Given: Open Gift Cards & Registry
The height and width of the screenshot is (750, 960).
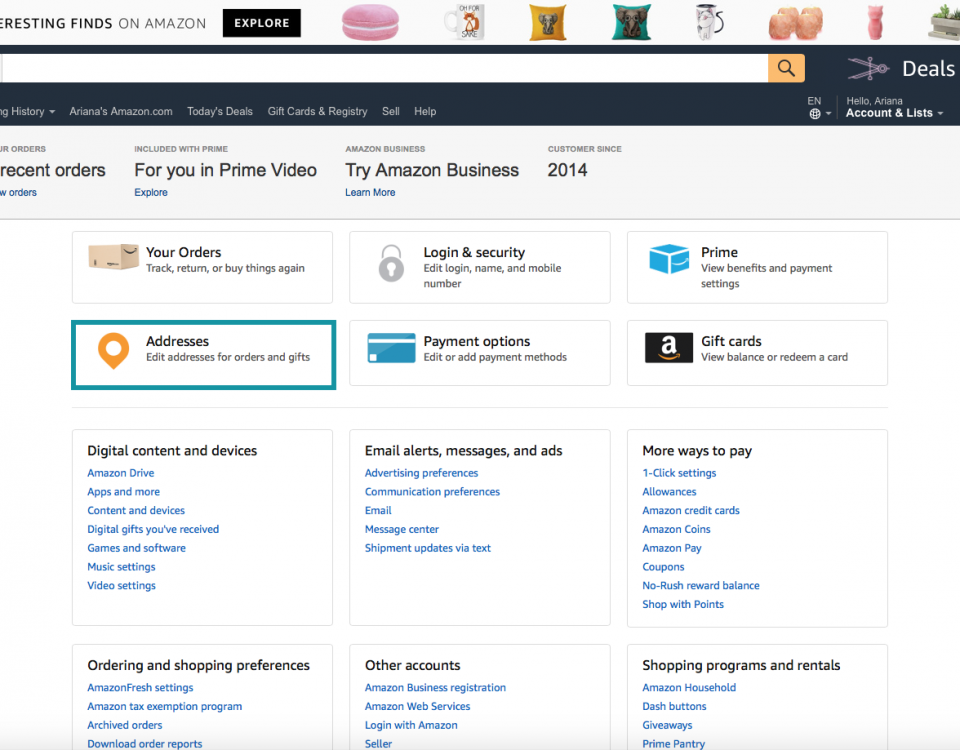Looking at the screenshot, I should (317, 111).
